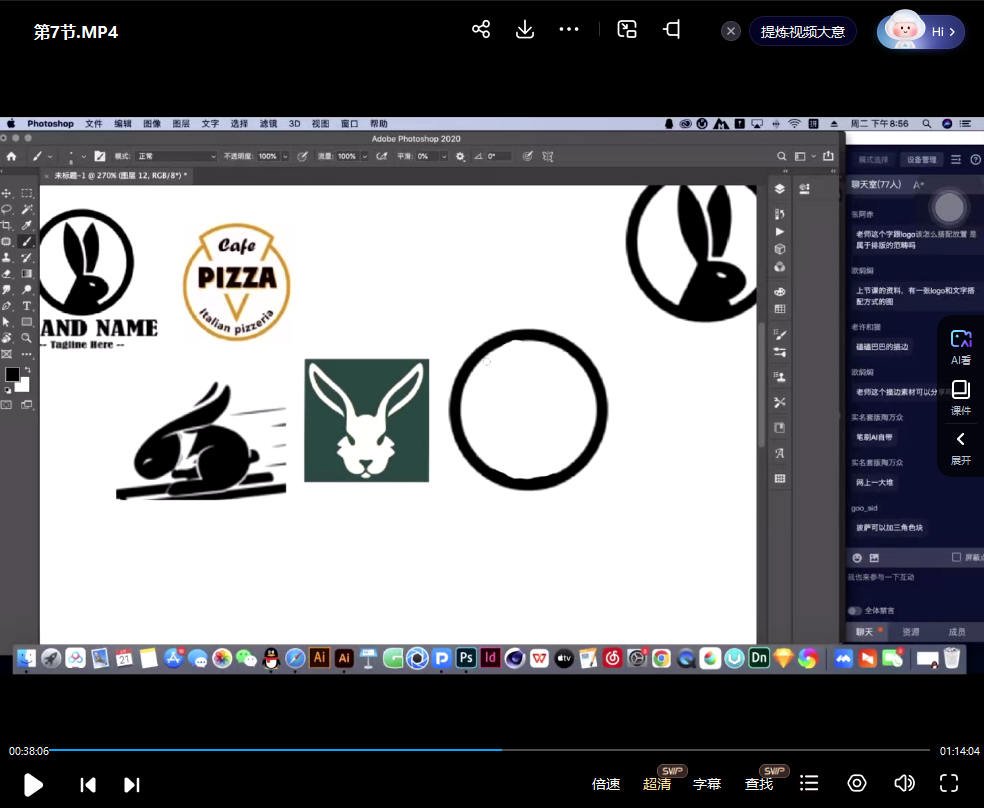Open the 滤镜 menu in Photoshop
This screenshot has height=808, width=984.
[x=268, y=124]
